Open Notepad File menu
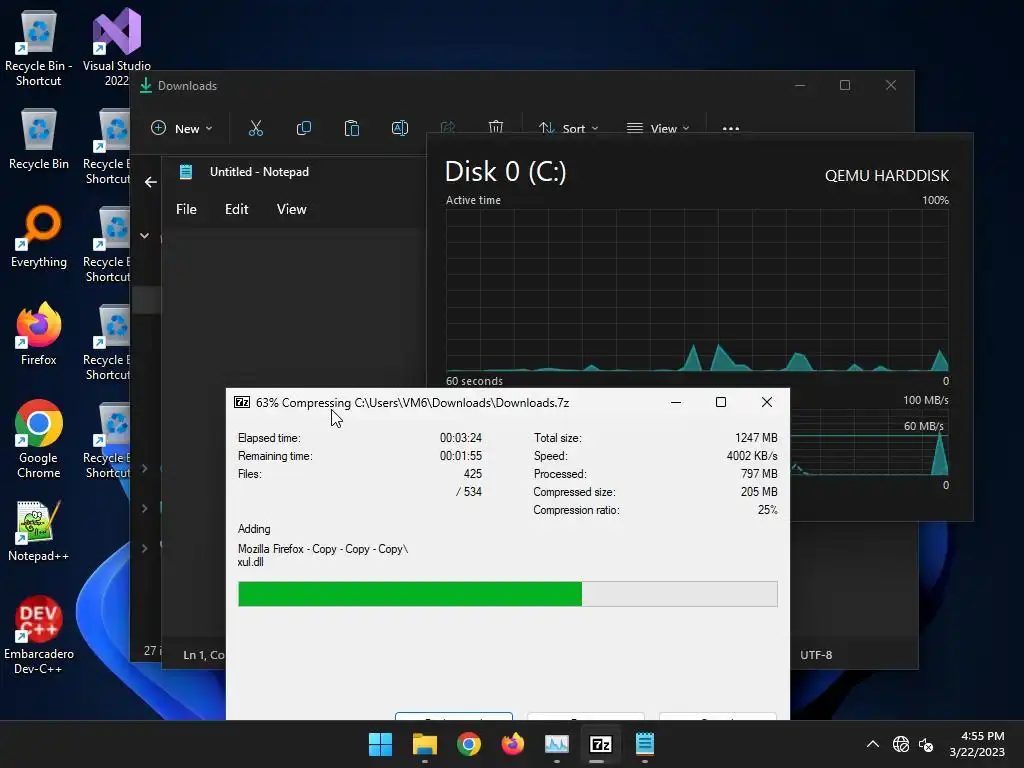 (x=186, y=209)
